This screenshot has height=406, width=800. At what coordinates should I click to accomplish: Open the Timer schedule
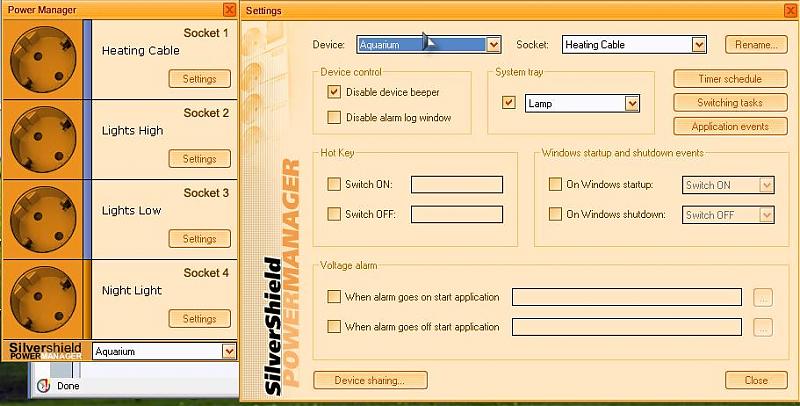(x=730, y=79)
